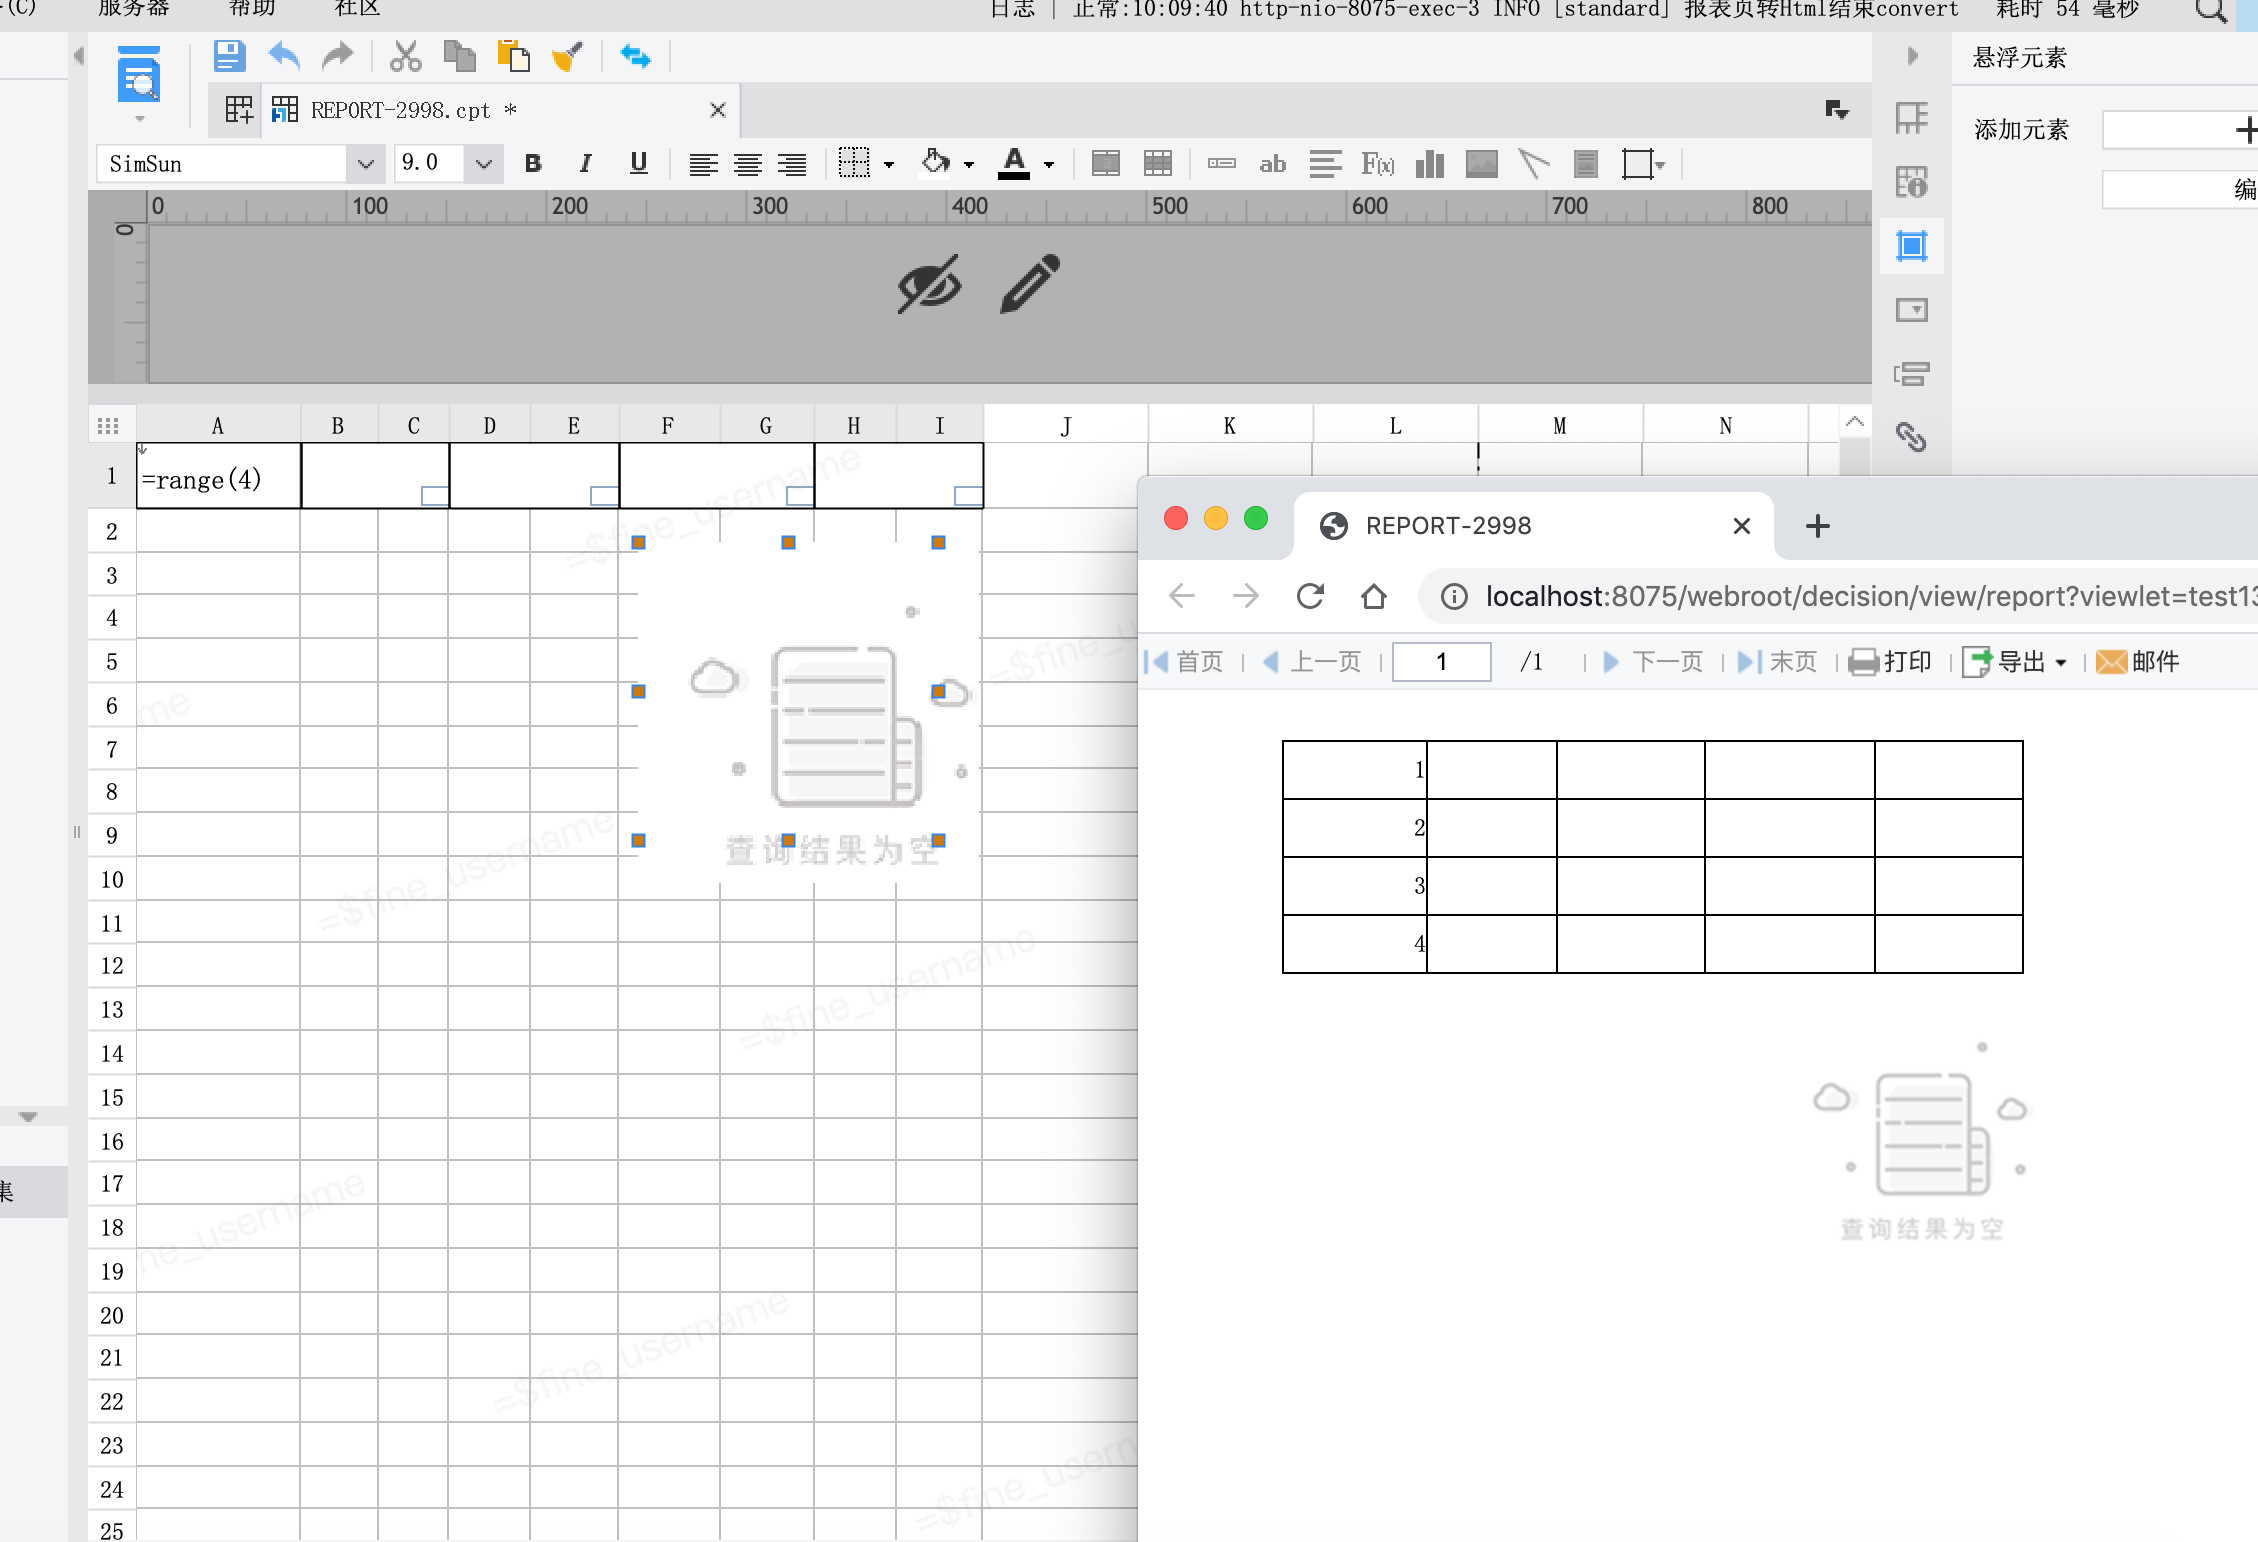Go to browser home page
The width and height of the screenshot is (2258, 1542).
coord(1374,597)
